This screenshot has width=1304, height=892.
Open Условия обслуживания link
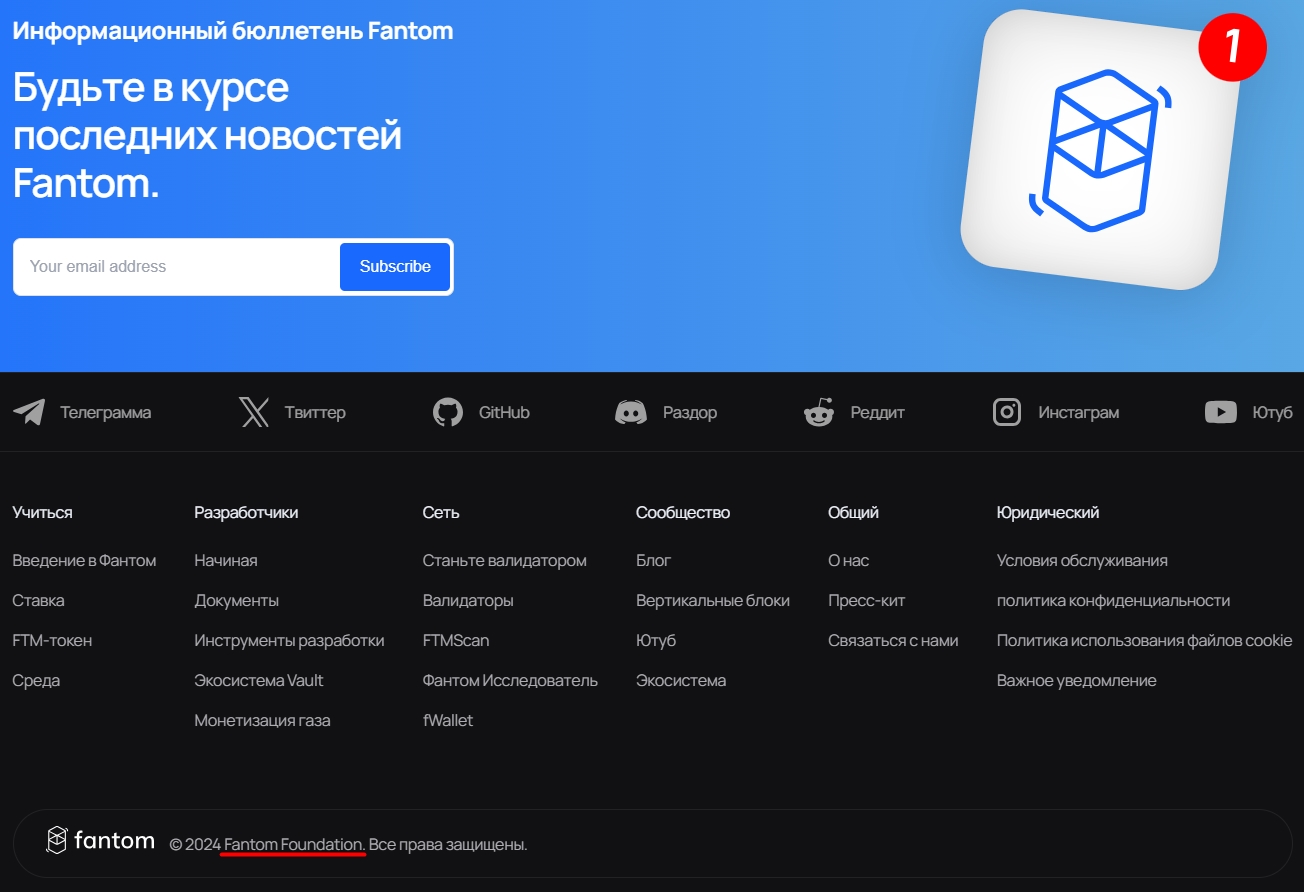(x=1082, y=561)
